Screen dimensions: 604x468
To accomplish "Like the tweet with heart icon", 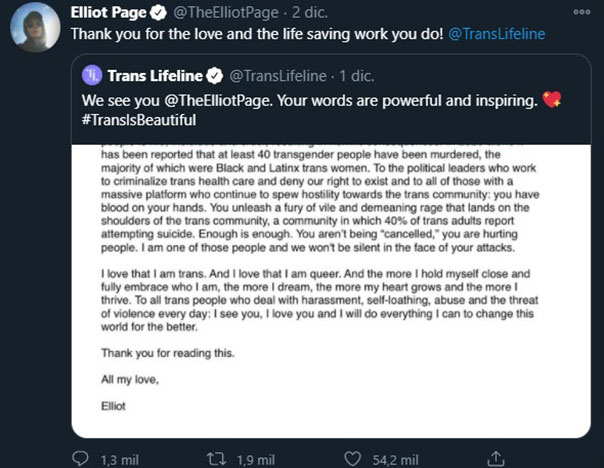I will click(352, 459).
